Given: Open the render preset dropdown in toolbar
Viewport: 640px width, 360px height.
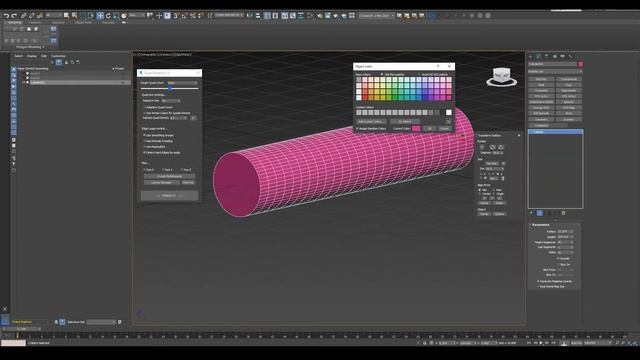Looking at the screenshot, I should click(376, 16).
